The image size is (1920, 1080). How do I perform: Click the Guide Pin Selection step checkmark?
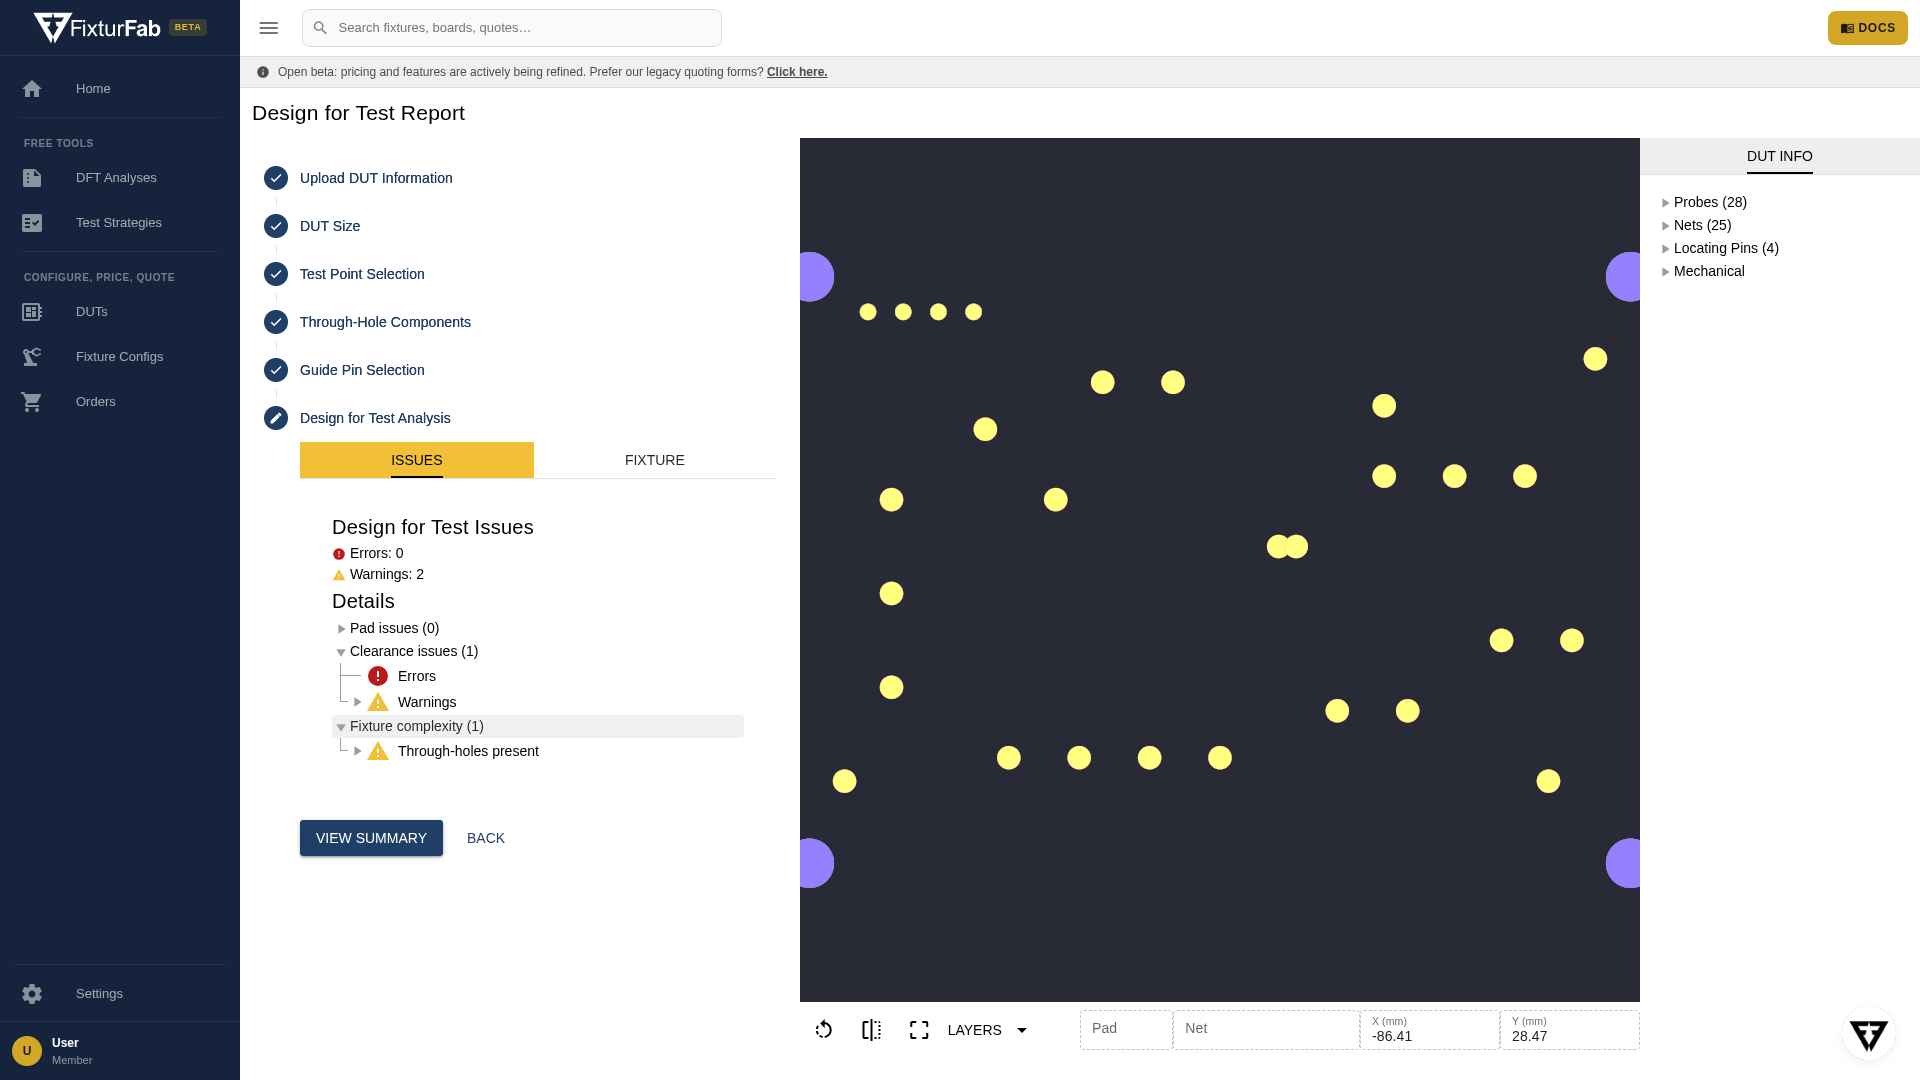coord(276,370)
